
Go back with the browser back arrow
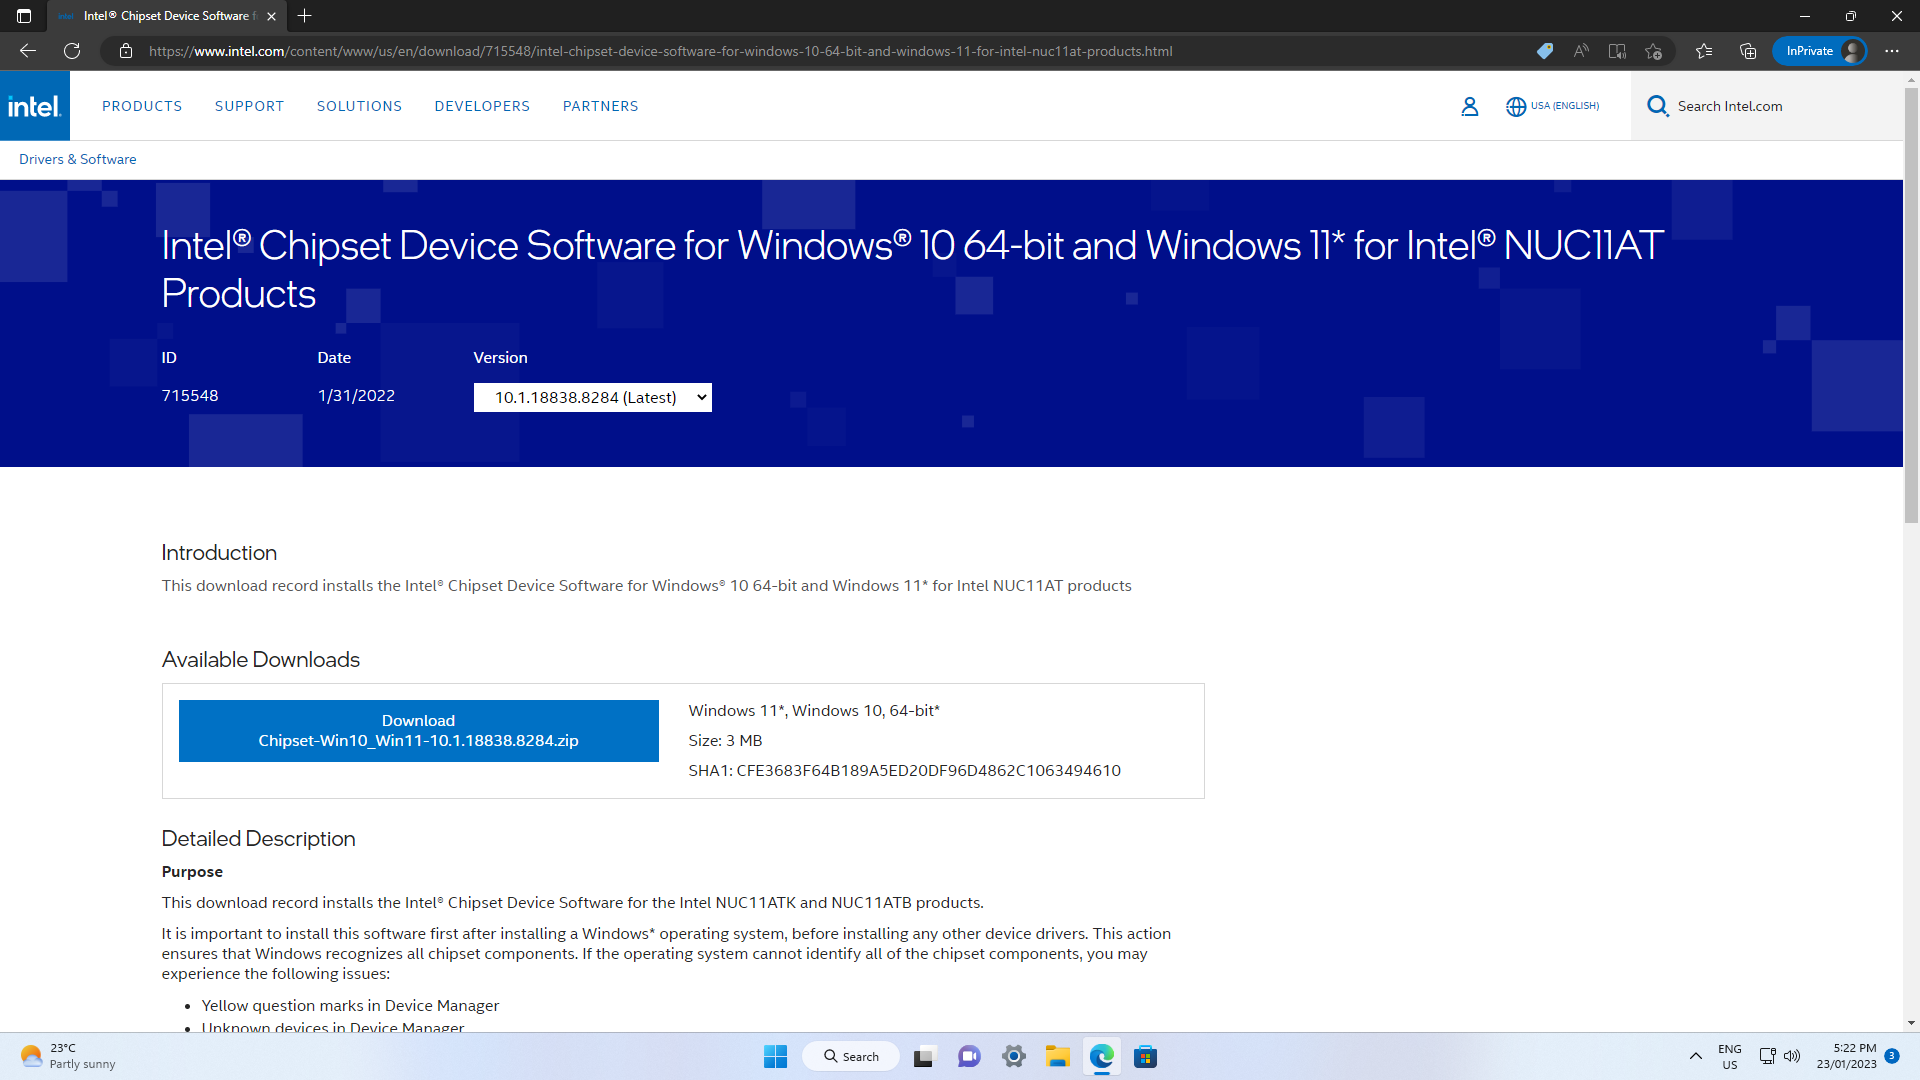[28, 51]
